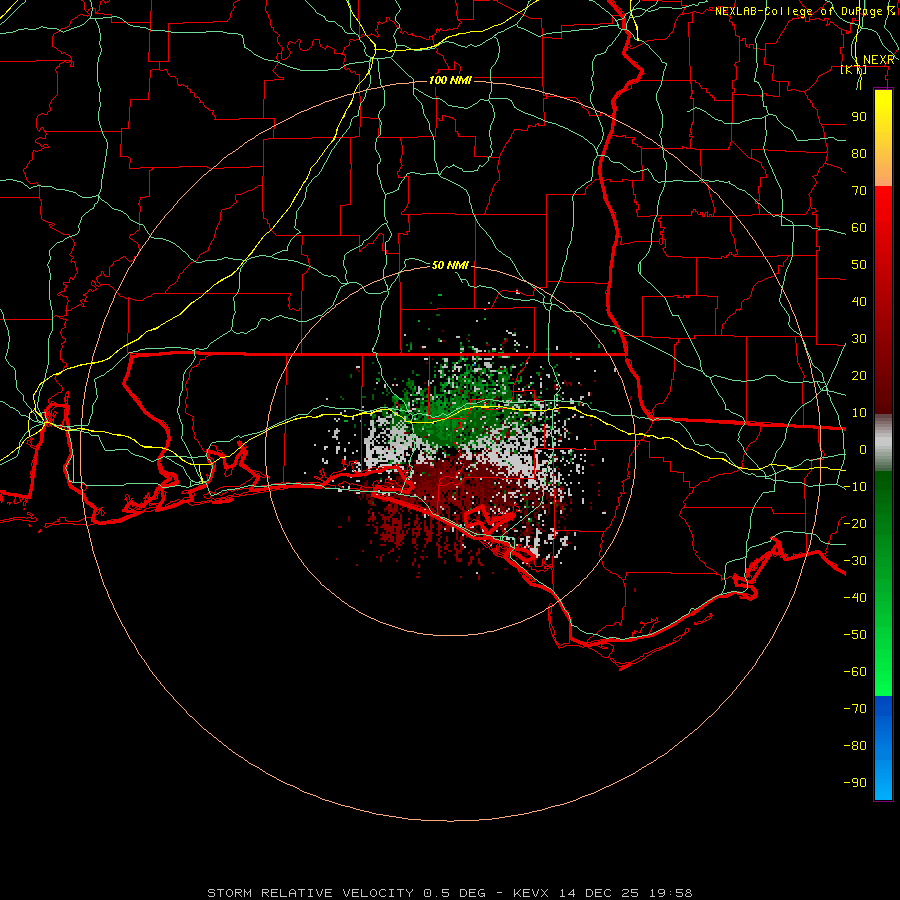Select the 70 value on the velocity scale
The image size is (900, 900).
click(x=859, y=191)
